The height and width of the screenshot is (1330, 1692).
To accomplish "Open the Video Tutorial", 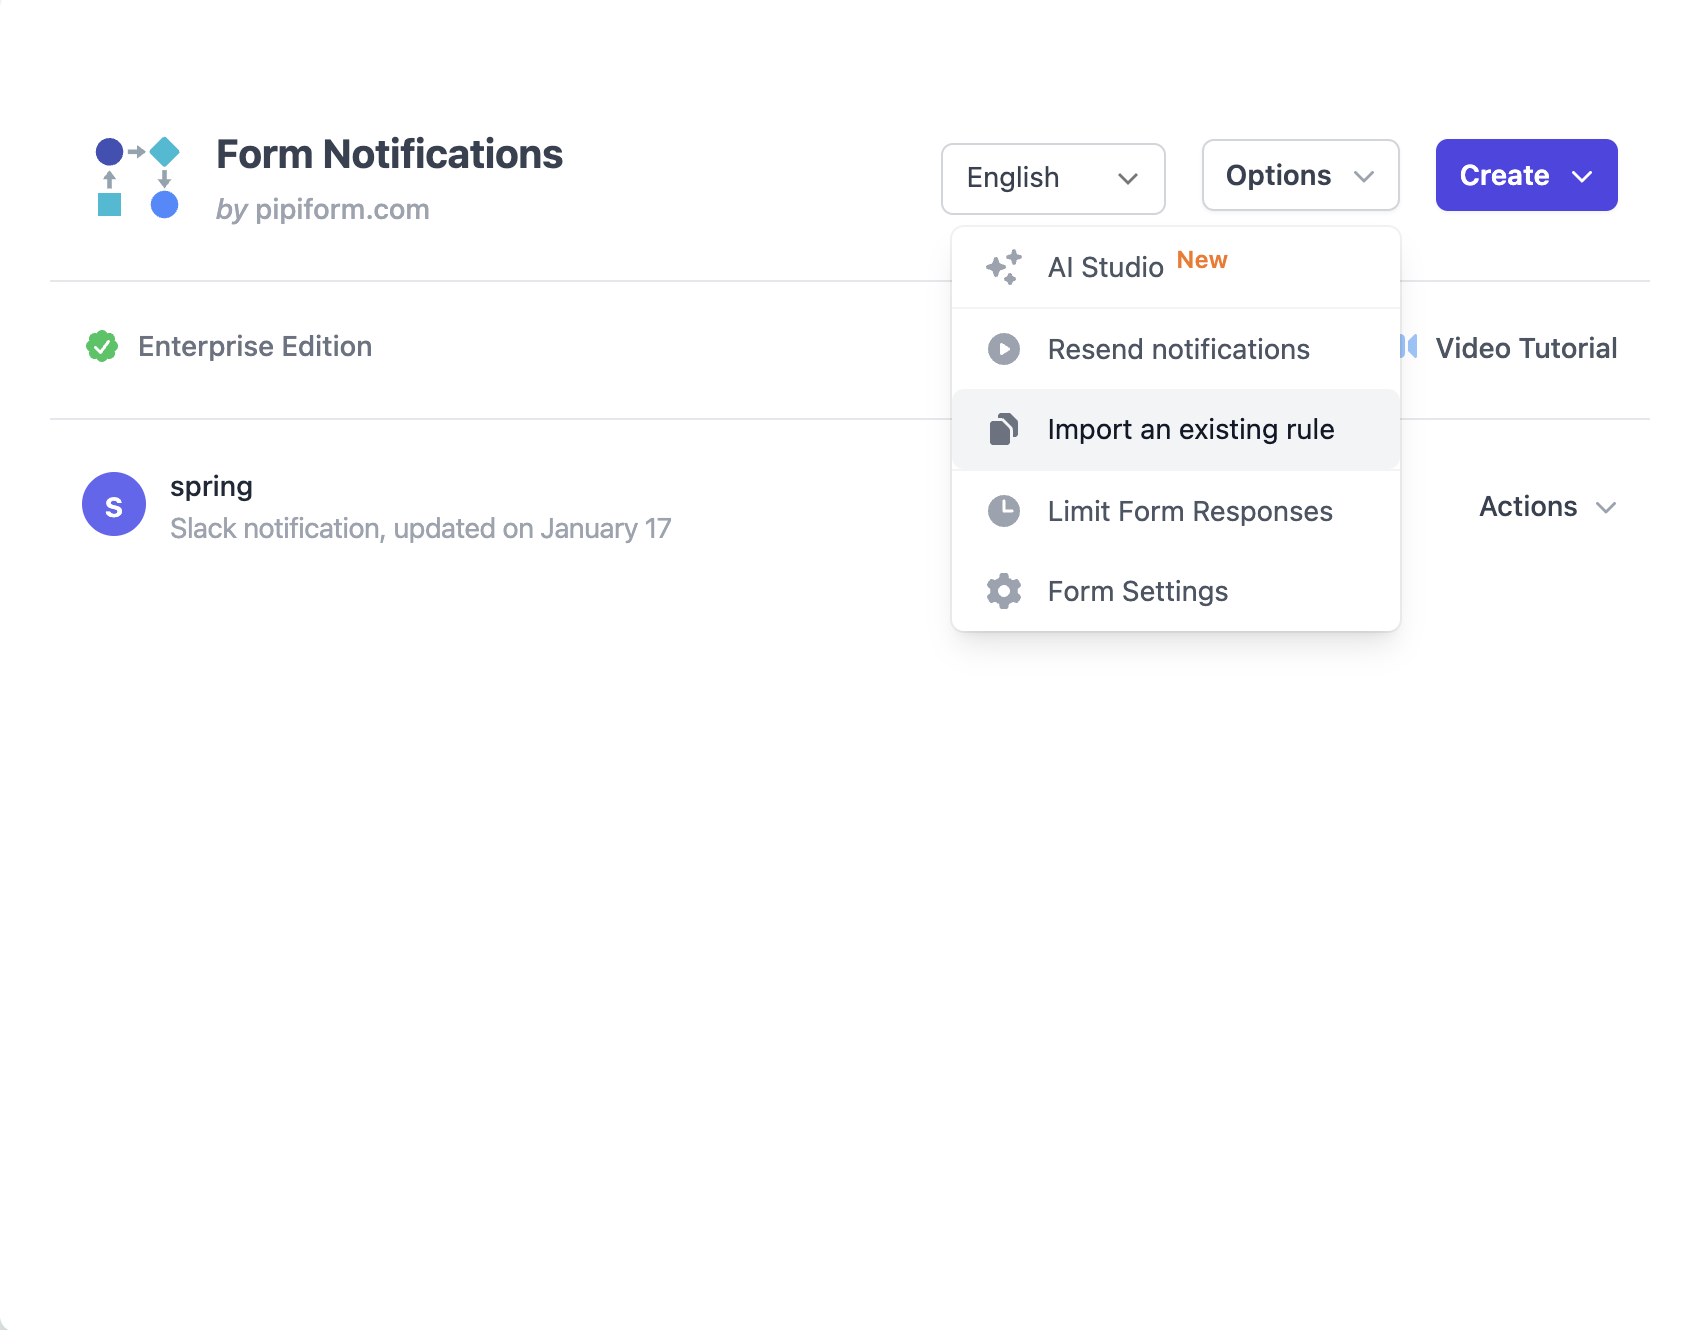I will (x=1525, y=347).
